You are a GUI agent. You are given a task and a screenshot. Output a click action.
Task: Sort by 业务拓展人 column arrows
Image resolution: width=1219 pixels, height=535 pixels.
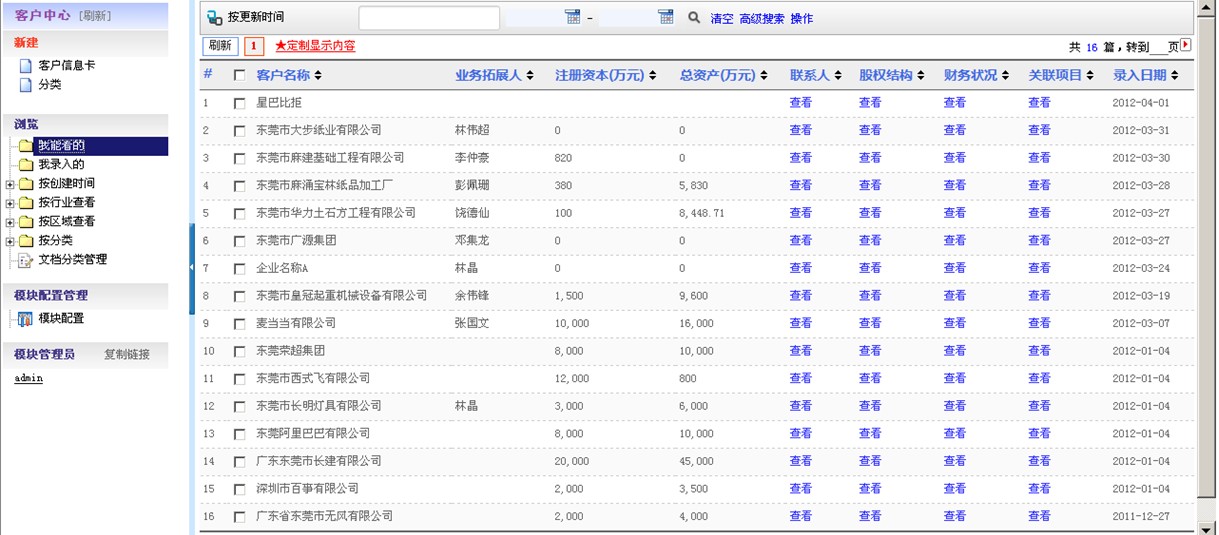[530, 75]
